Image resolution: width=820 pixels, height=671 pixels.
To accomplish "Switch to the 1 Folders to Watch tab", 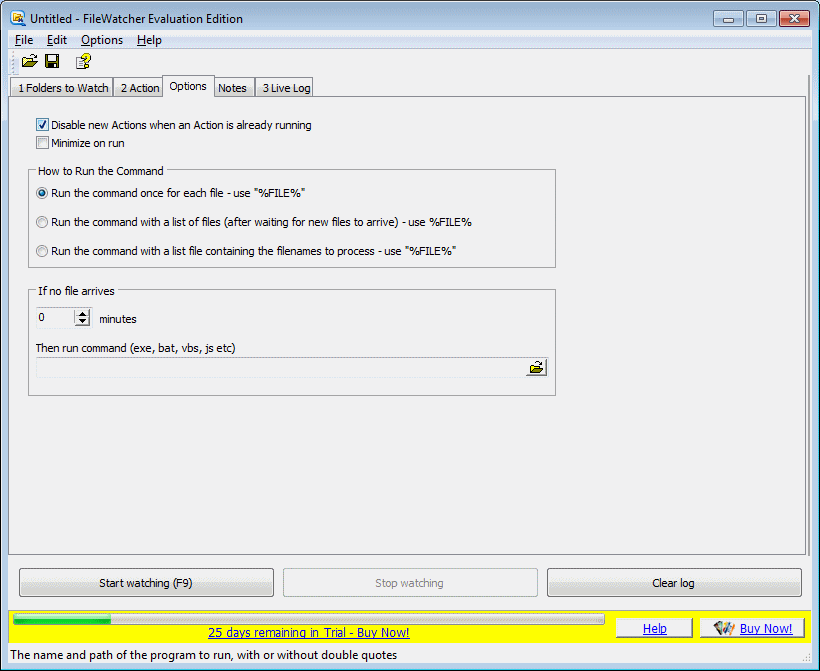I will pyautogui.click(x=63, y=88).
